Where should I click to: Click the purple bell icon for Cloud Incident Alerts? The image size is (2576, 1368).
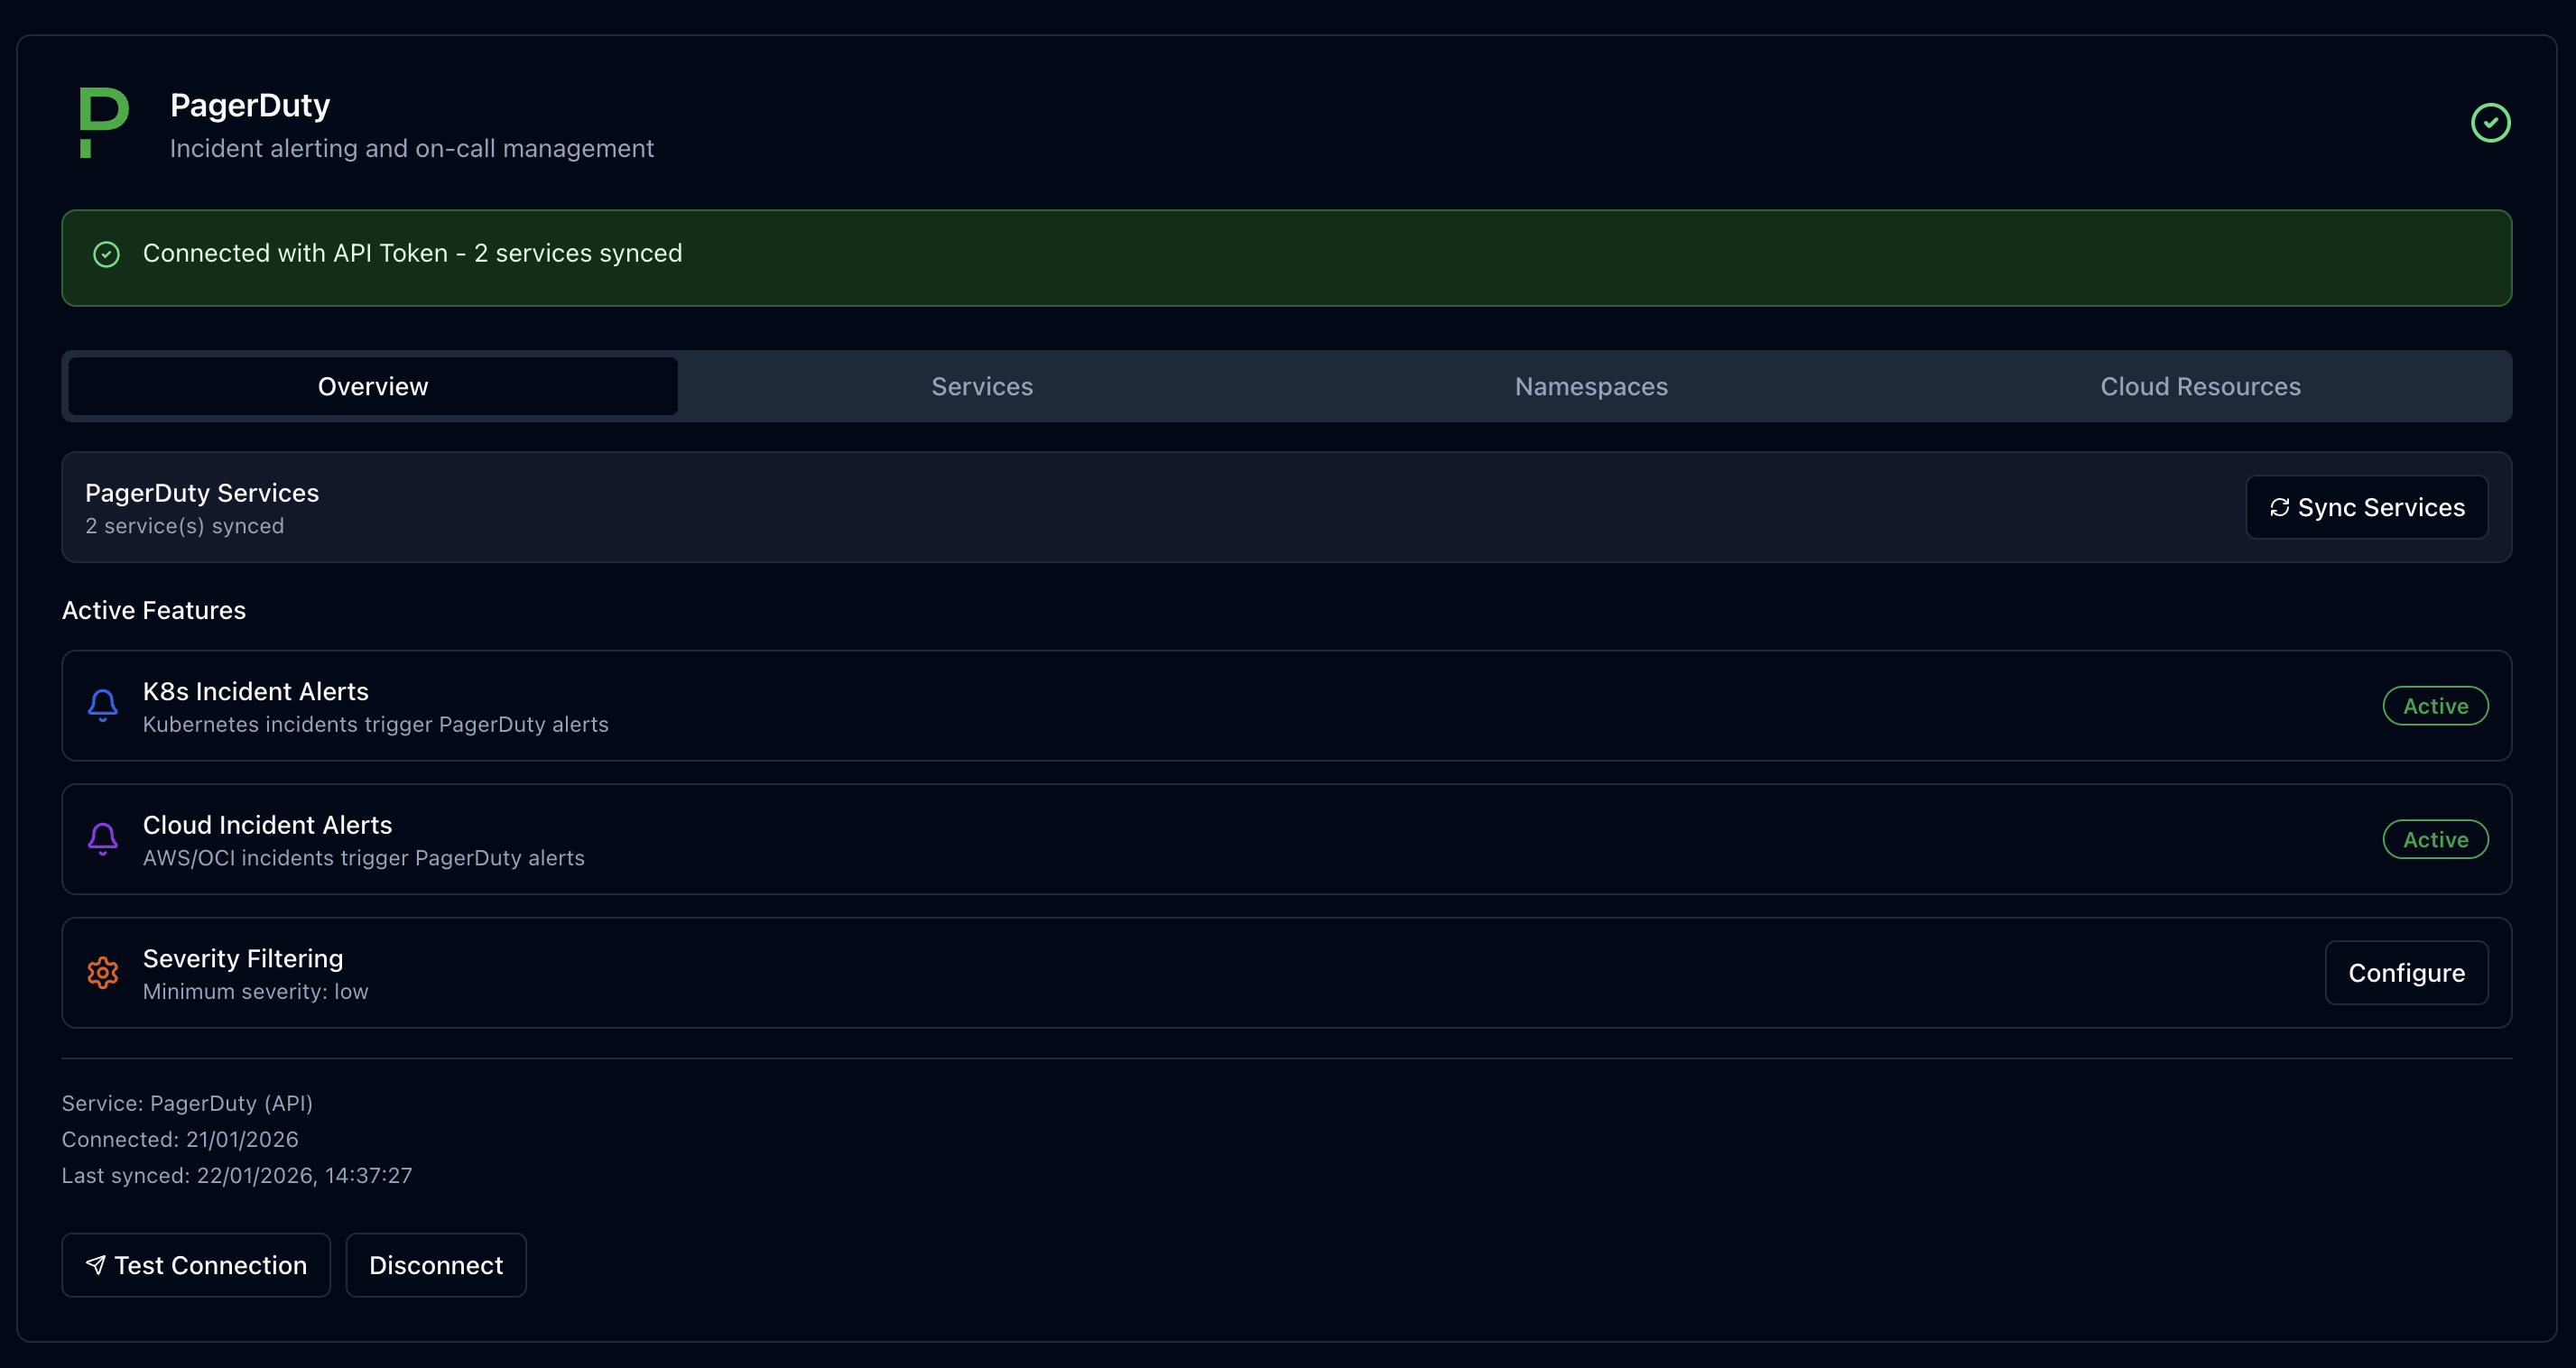[102, 839]
